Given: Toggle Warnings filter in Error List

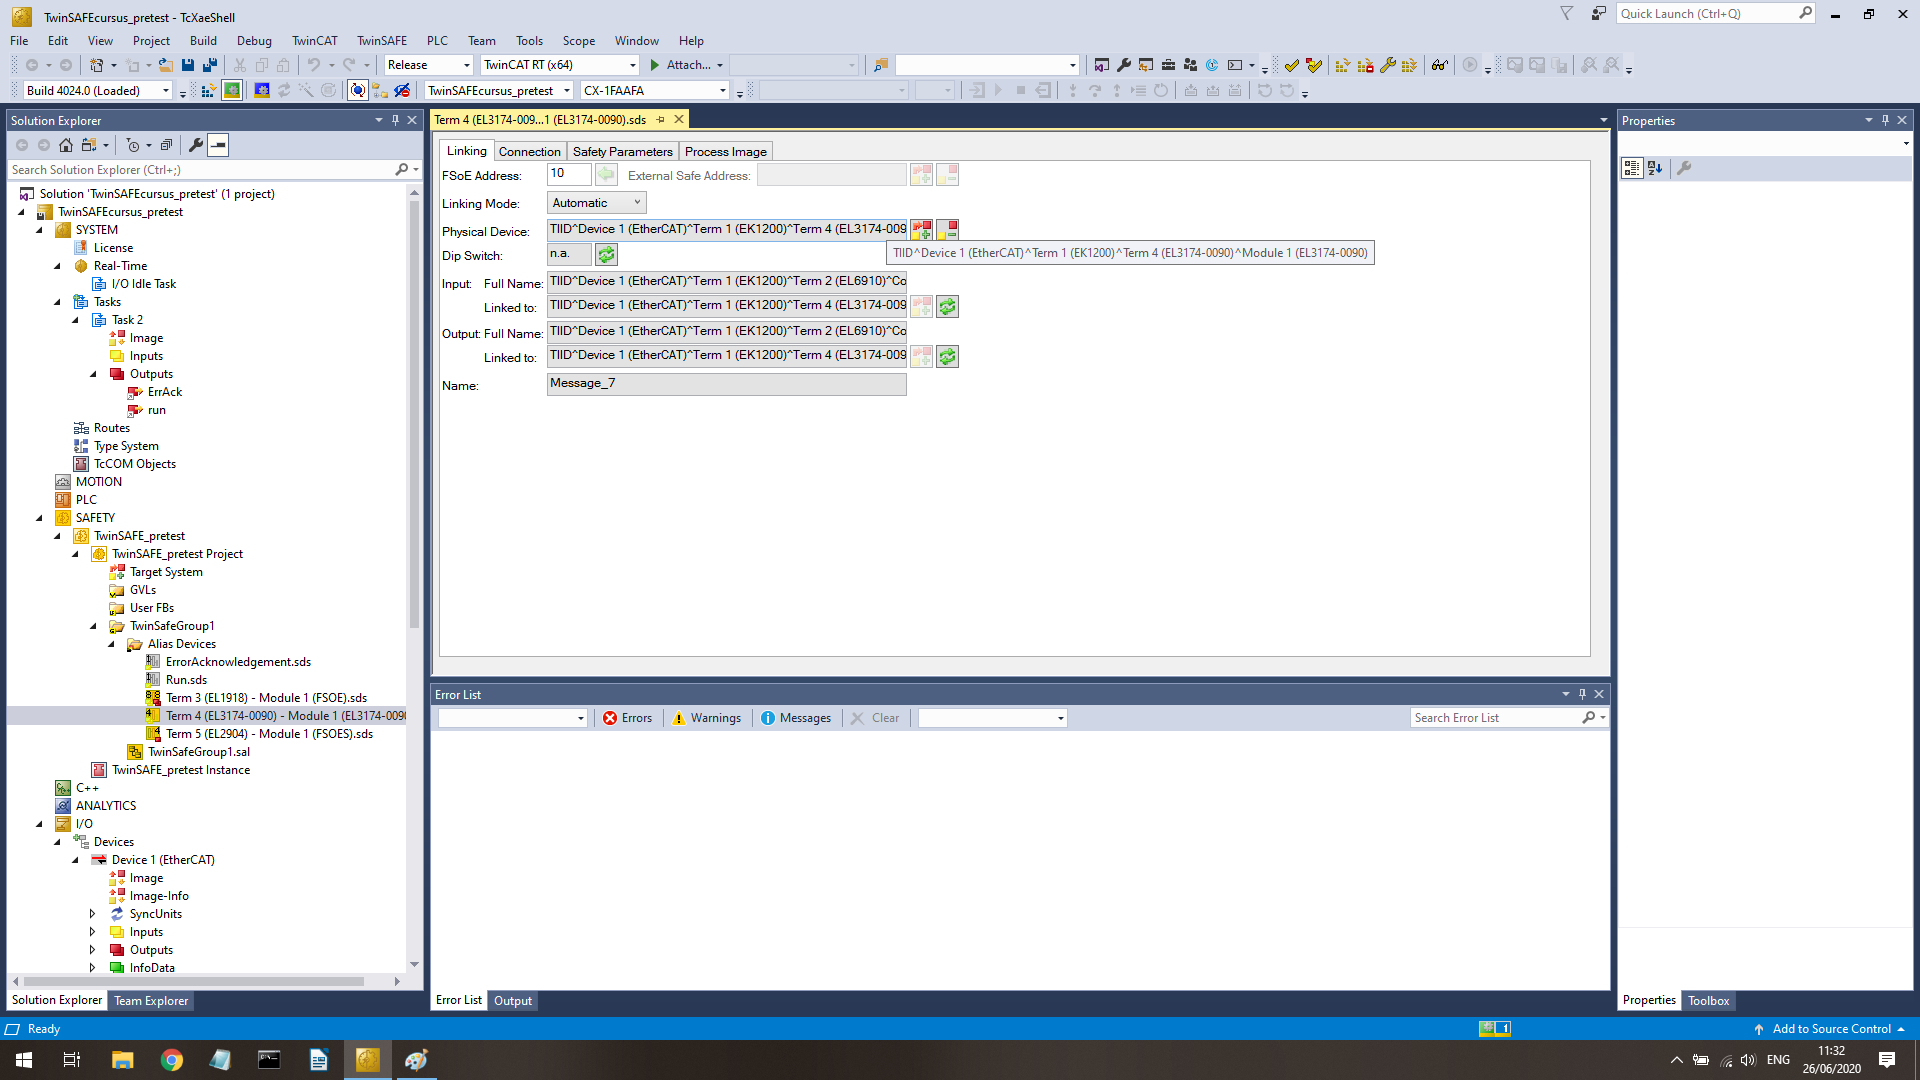Looking at the screenshot, I should 706,718.
